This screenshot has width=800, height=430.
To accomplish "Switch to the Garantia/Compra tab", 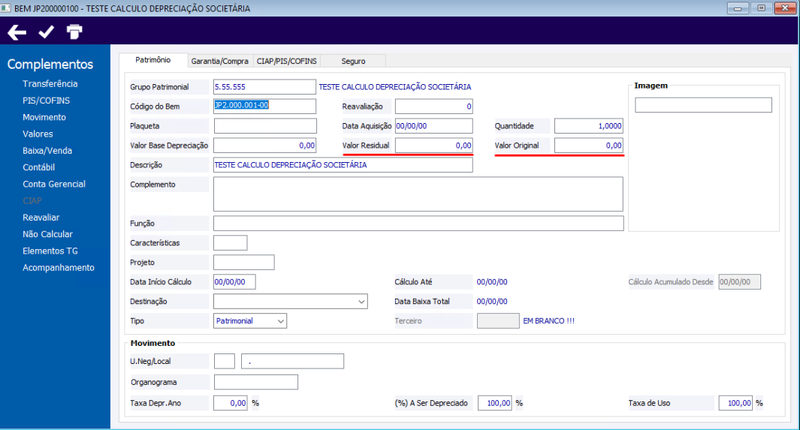I will tap(219, 61).
